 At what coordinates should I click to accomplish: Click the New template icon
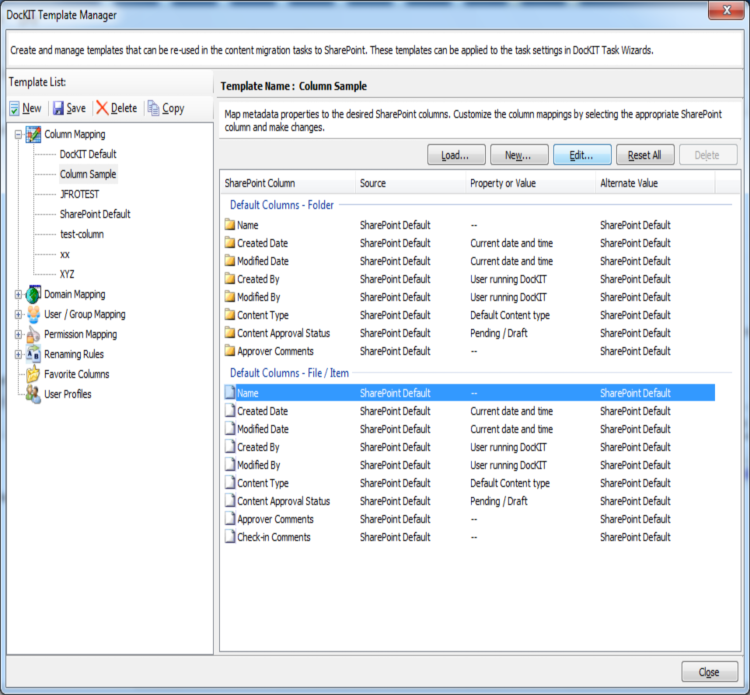pyautogui.click(x=15, y=109)
